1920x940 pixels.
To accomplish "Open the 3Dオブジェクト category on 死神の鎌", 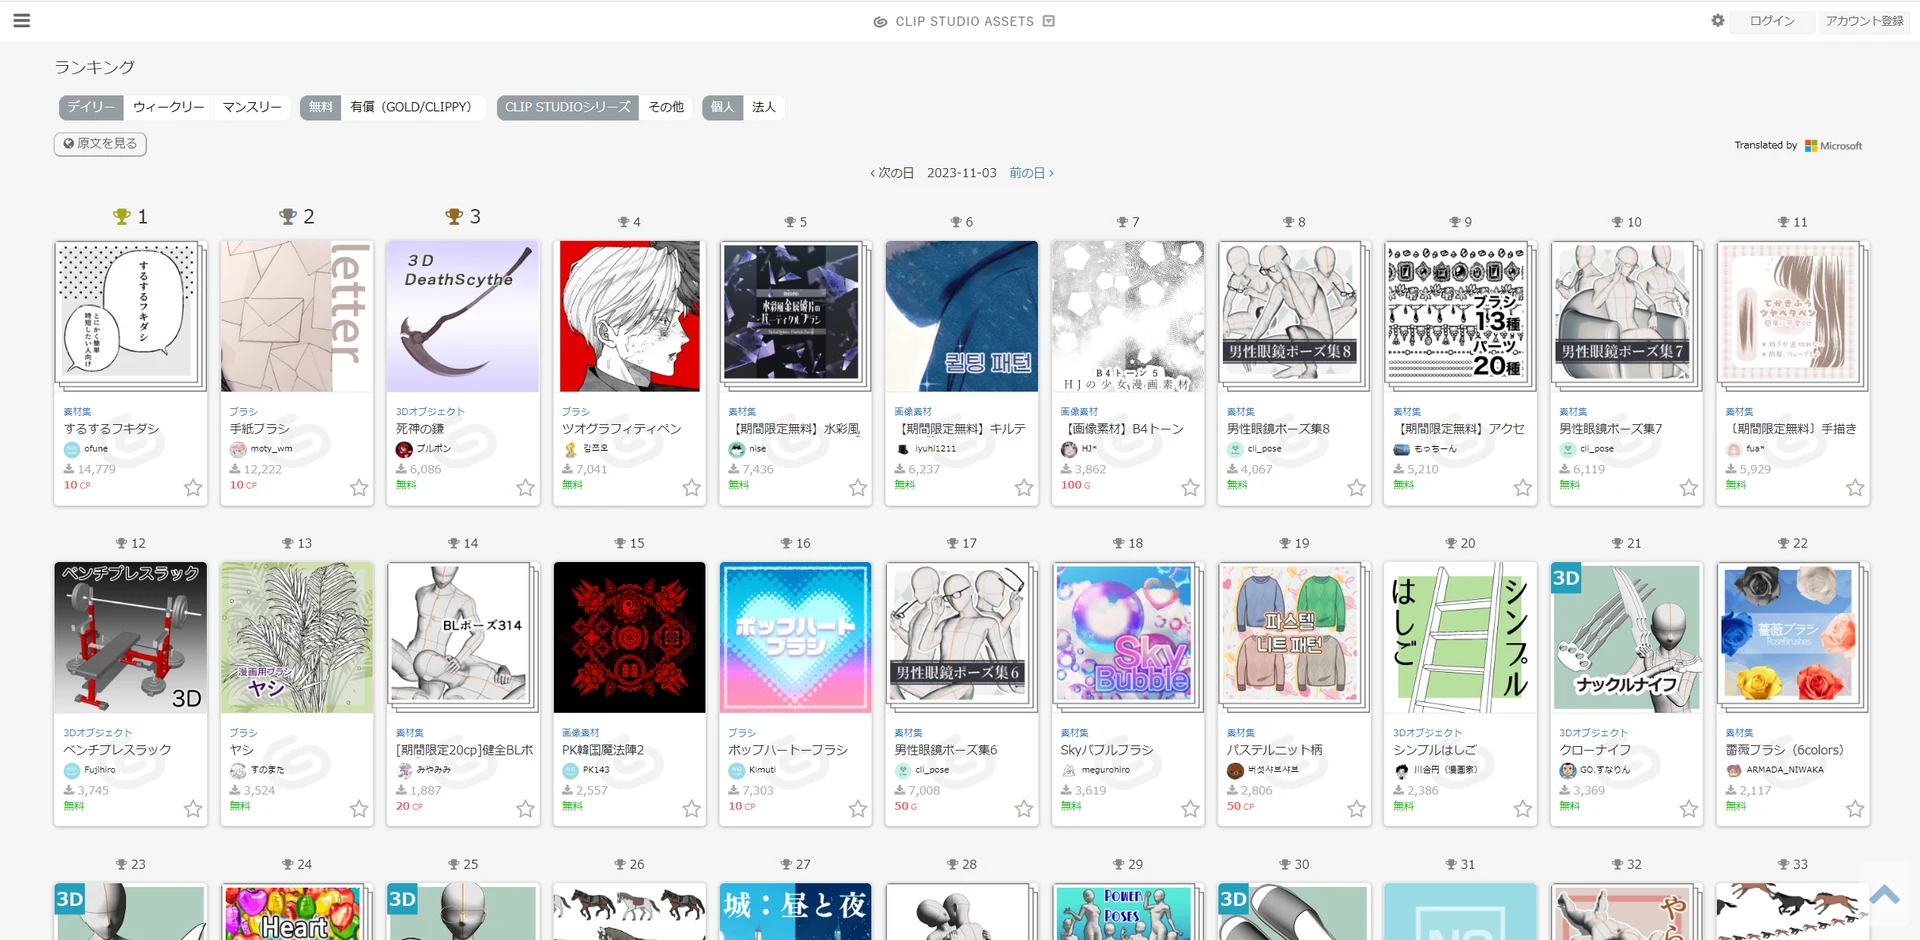I will [430, 411].
